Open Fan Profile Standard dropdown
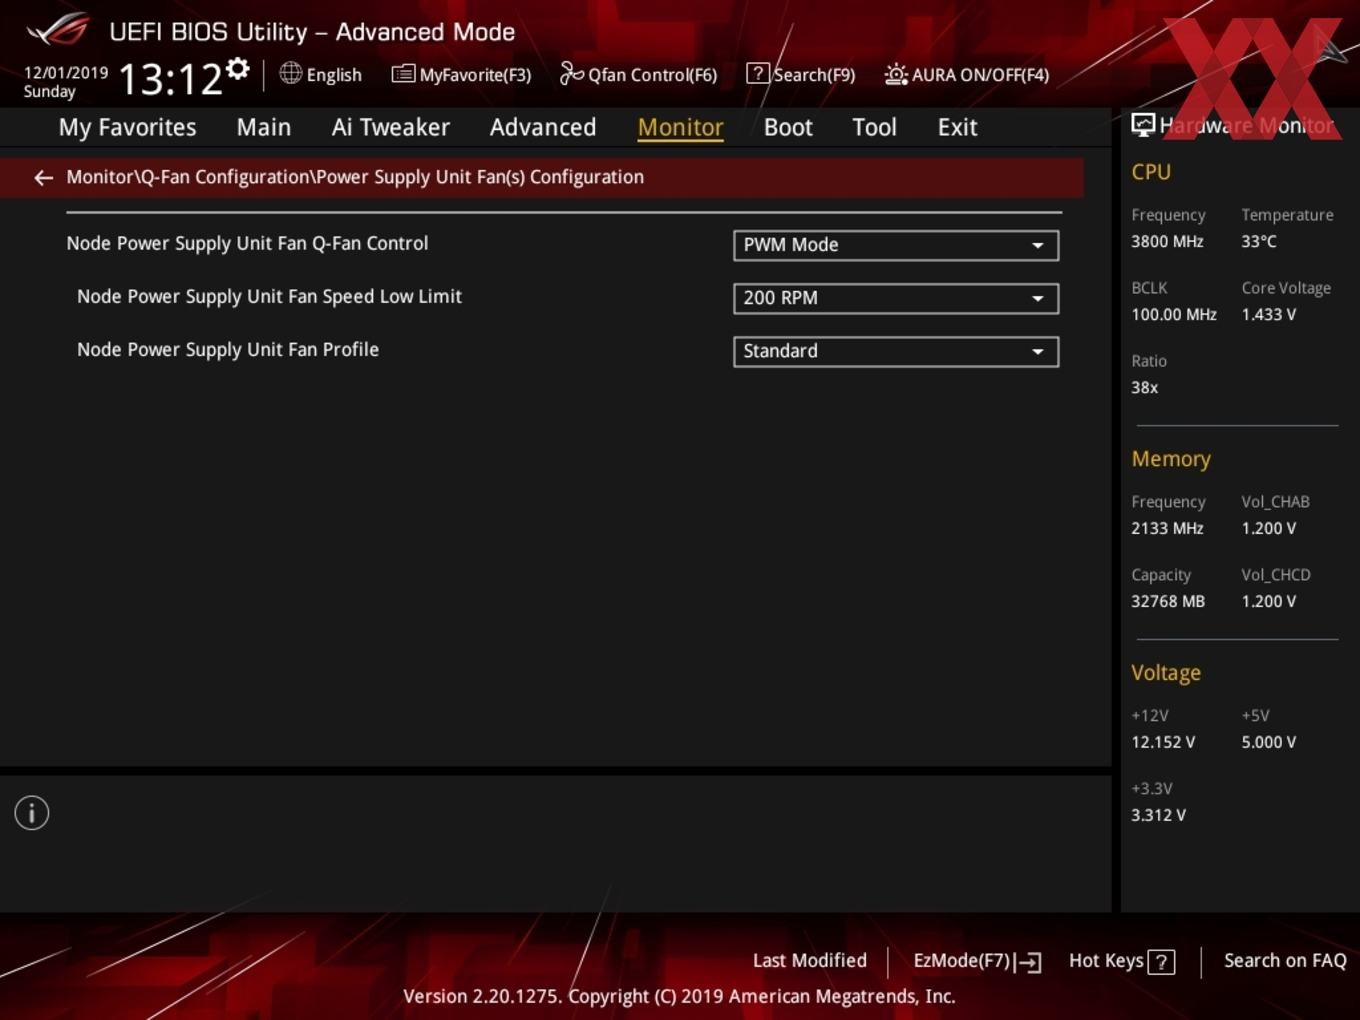Image resolution: width=1360 pixels, height=1020 pixels. point(896,351)
